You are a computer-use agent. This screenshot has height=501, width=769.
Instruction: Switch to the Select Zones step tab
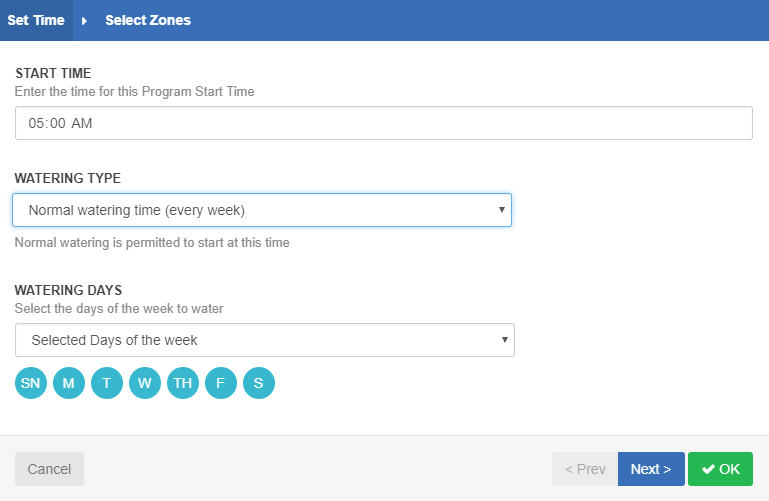(148, 20)
